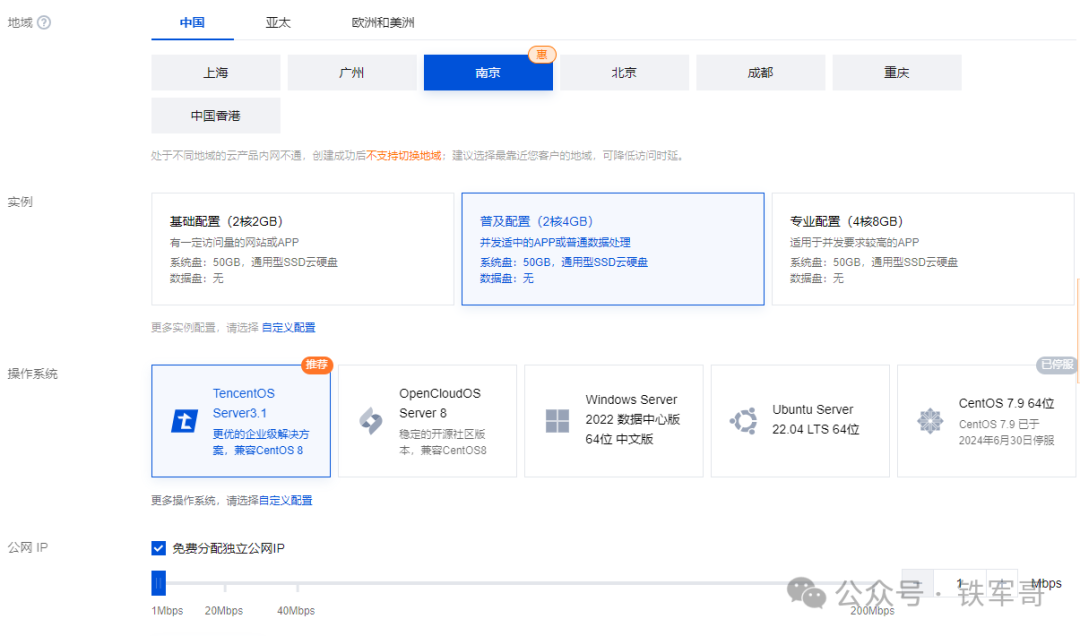This screenshot has height=636, width=1080.
Task: Click the text CentOS 7.9 64位
Action: (1006, 403)
